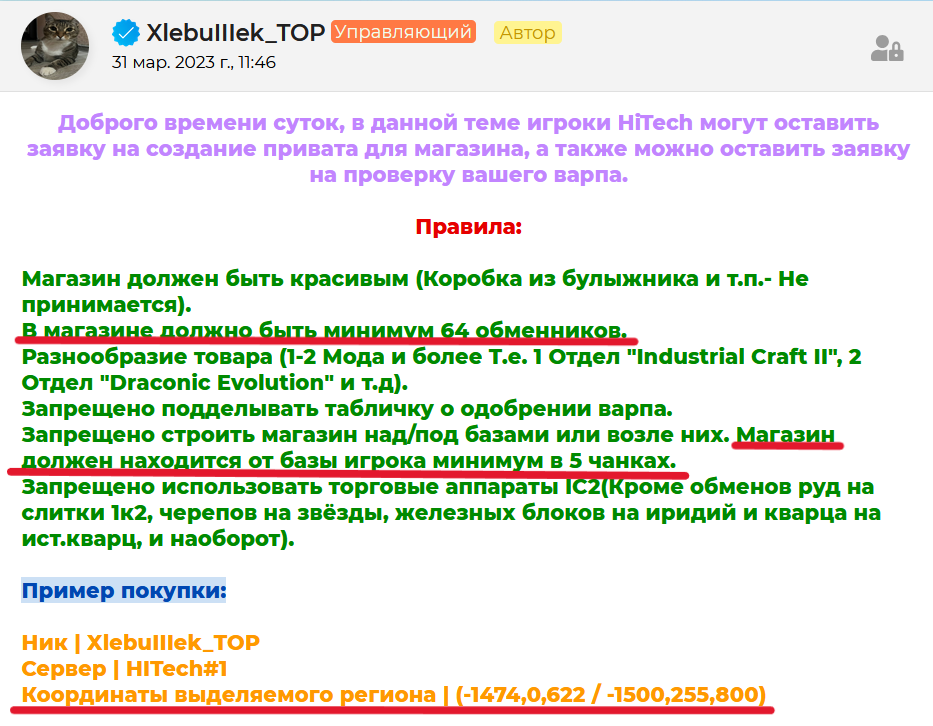Click the red Правила: heading

[468, 226]
